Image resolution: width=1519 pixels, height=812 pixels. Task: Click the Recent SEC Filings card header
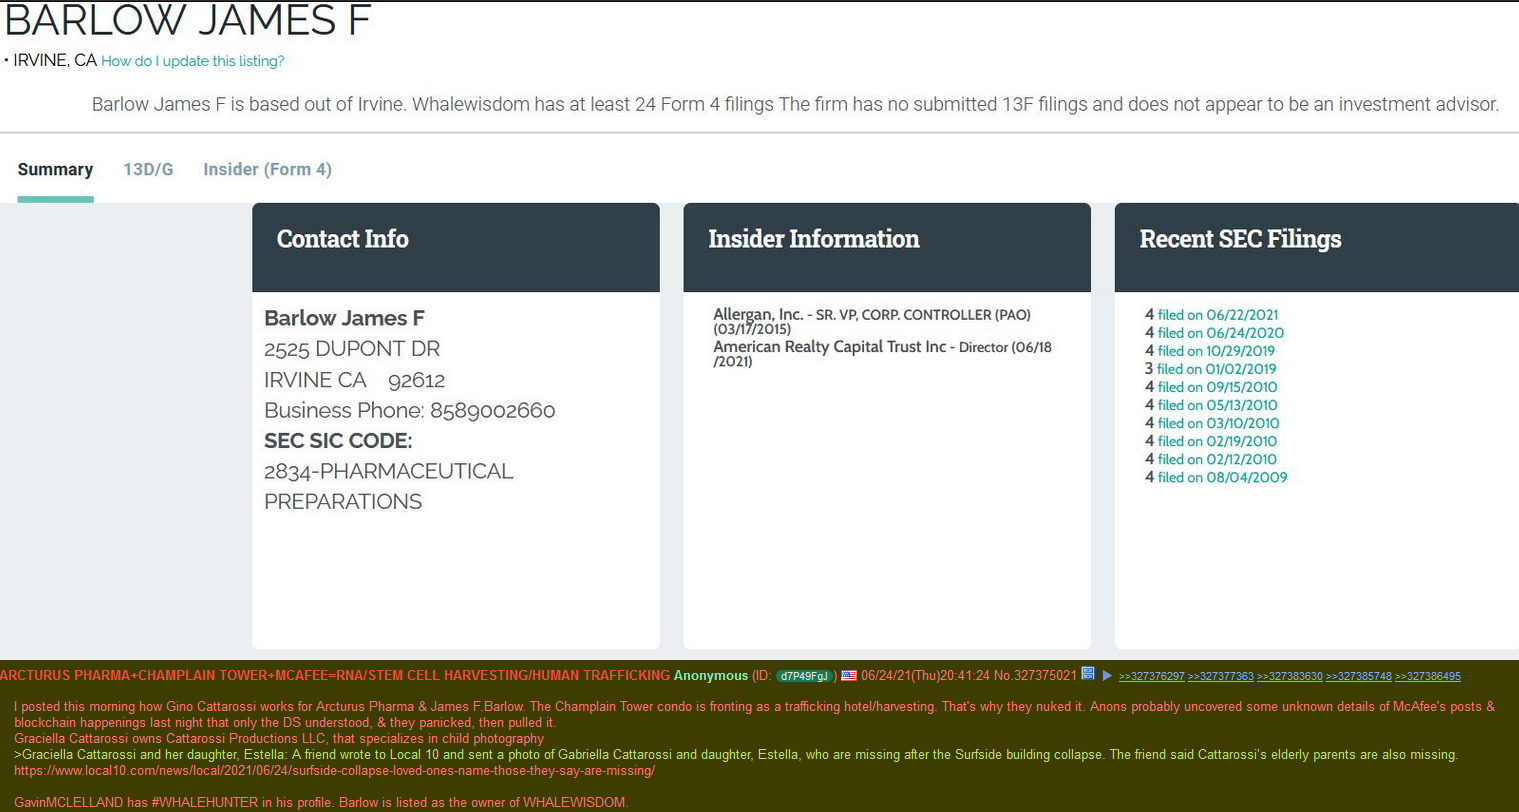point(1317,247)
